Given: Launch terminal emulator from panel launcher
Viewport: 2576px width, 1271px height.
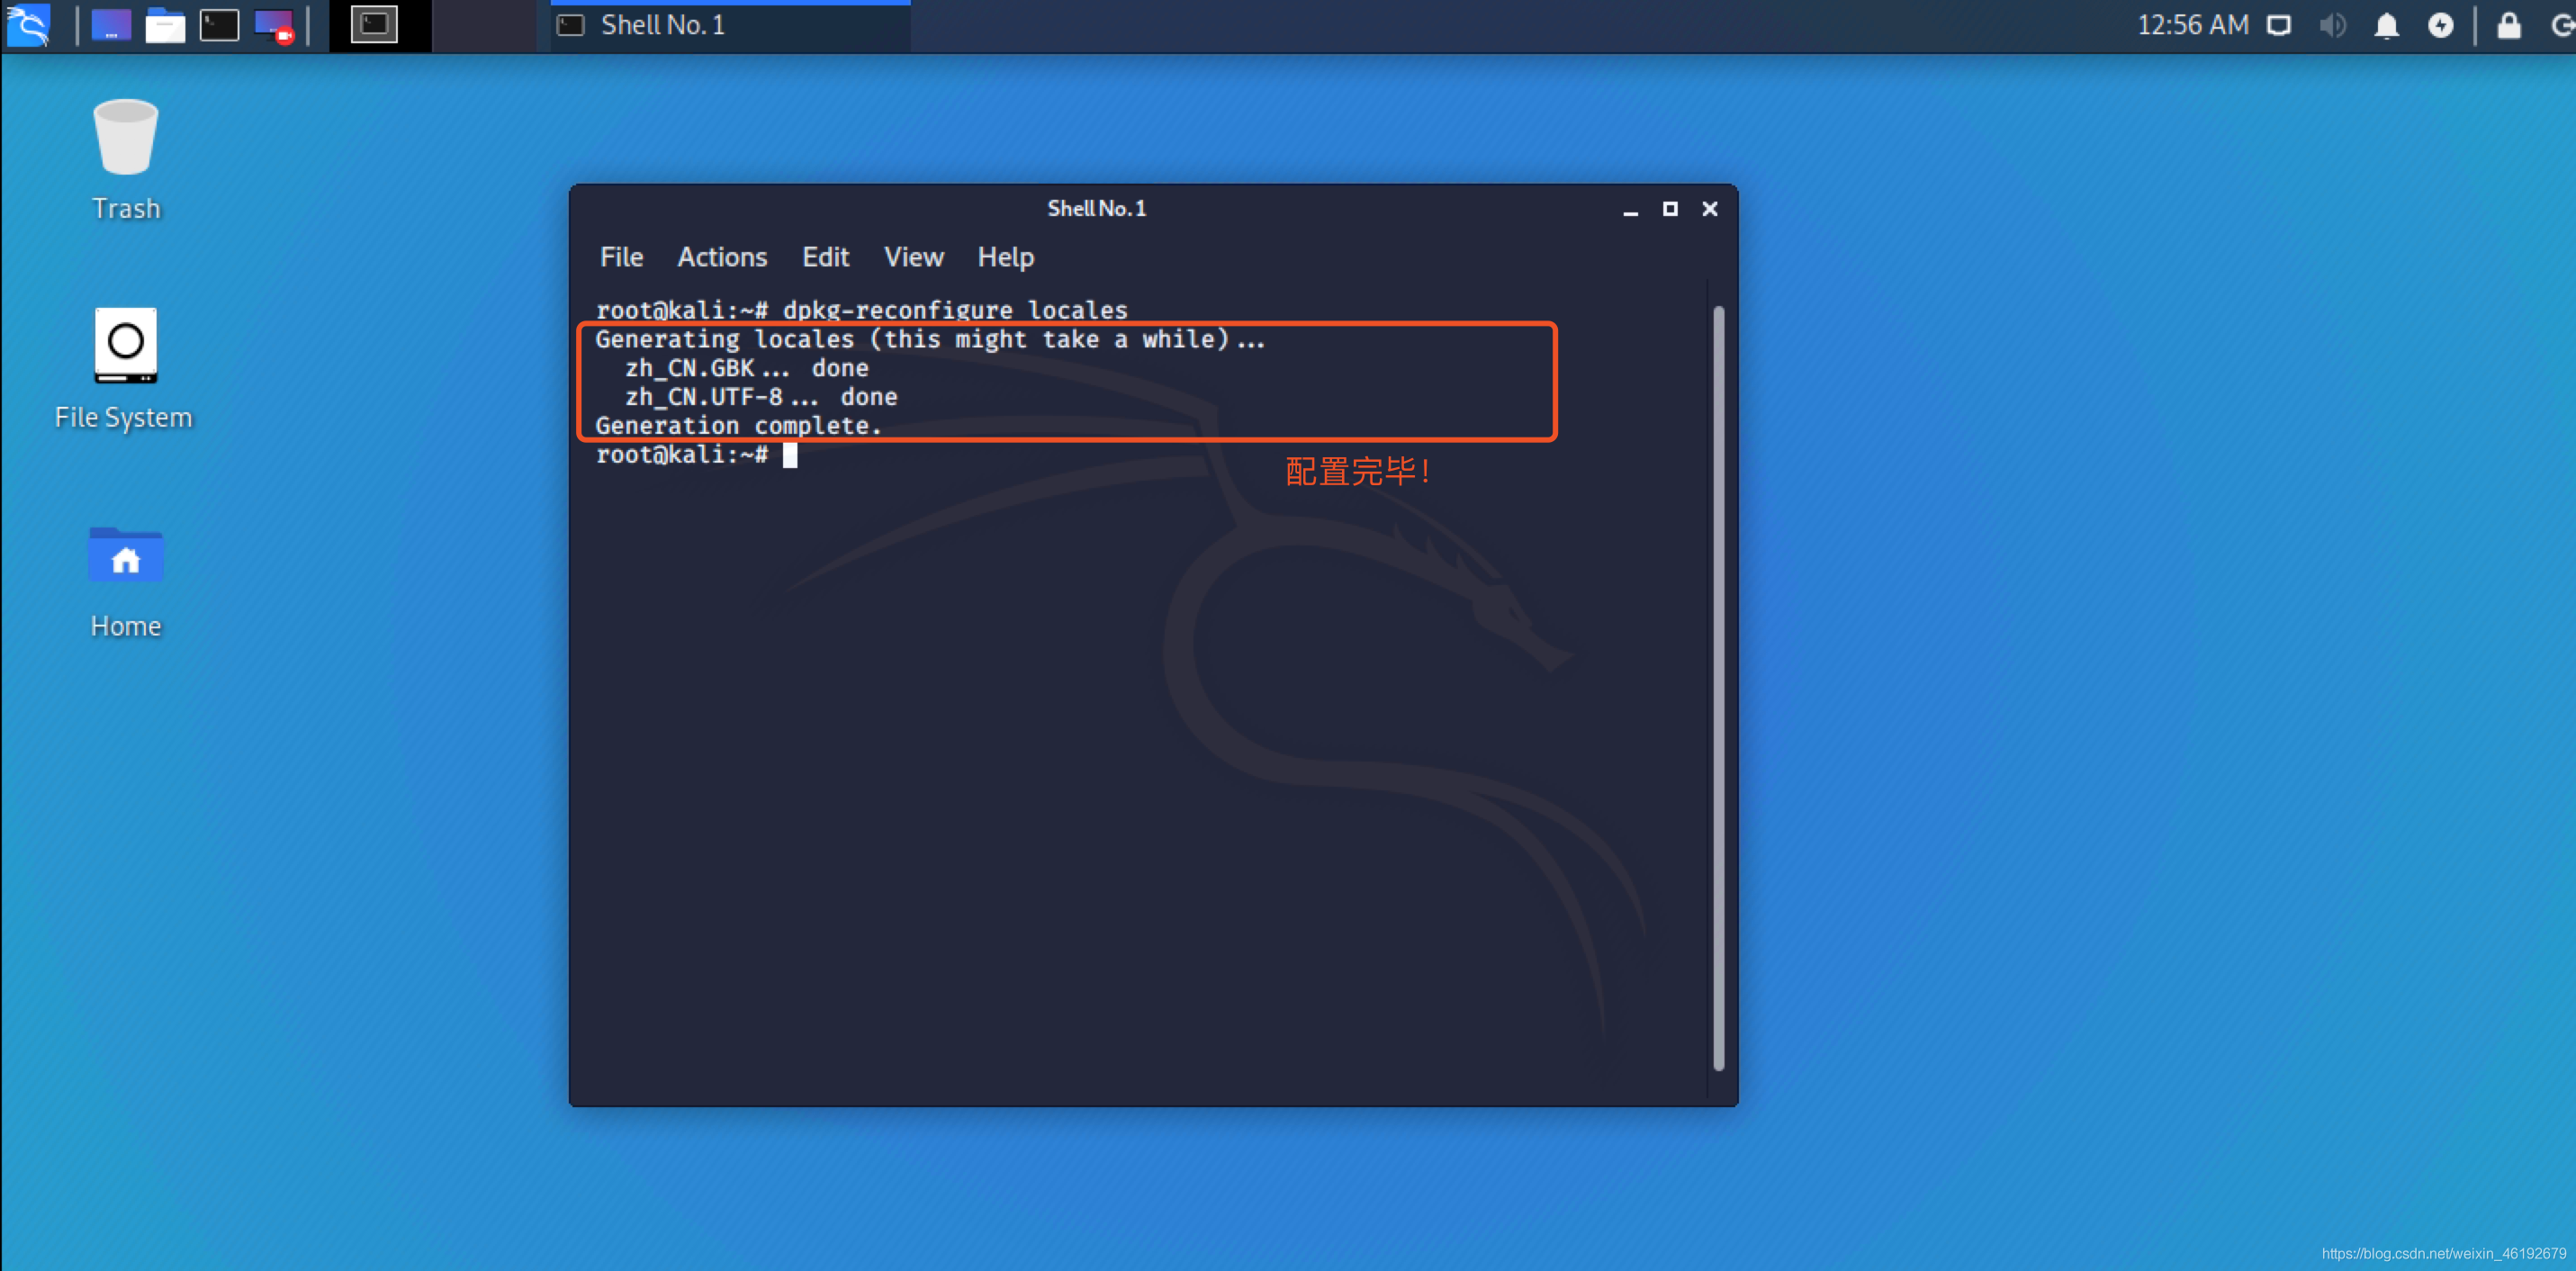Looking at the screenshot, I should [x=219, y=25].
